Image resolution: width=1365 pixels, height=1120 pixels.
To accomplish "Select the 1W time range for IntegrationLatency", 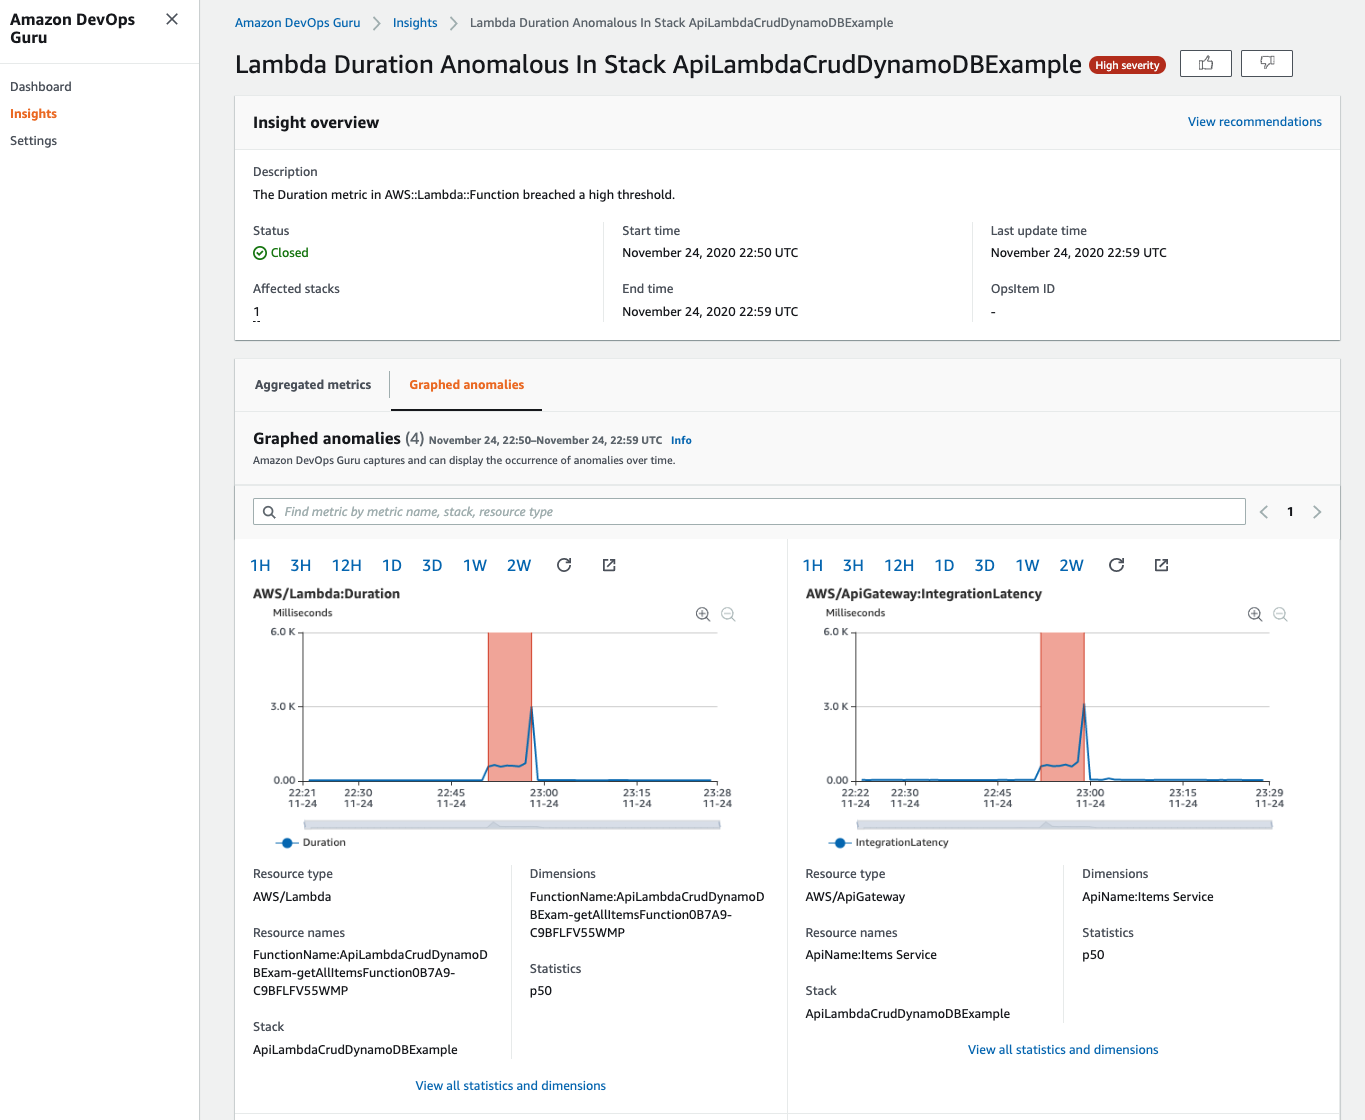I will [x=1027, y=565].
